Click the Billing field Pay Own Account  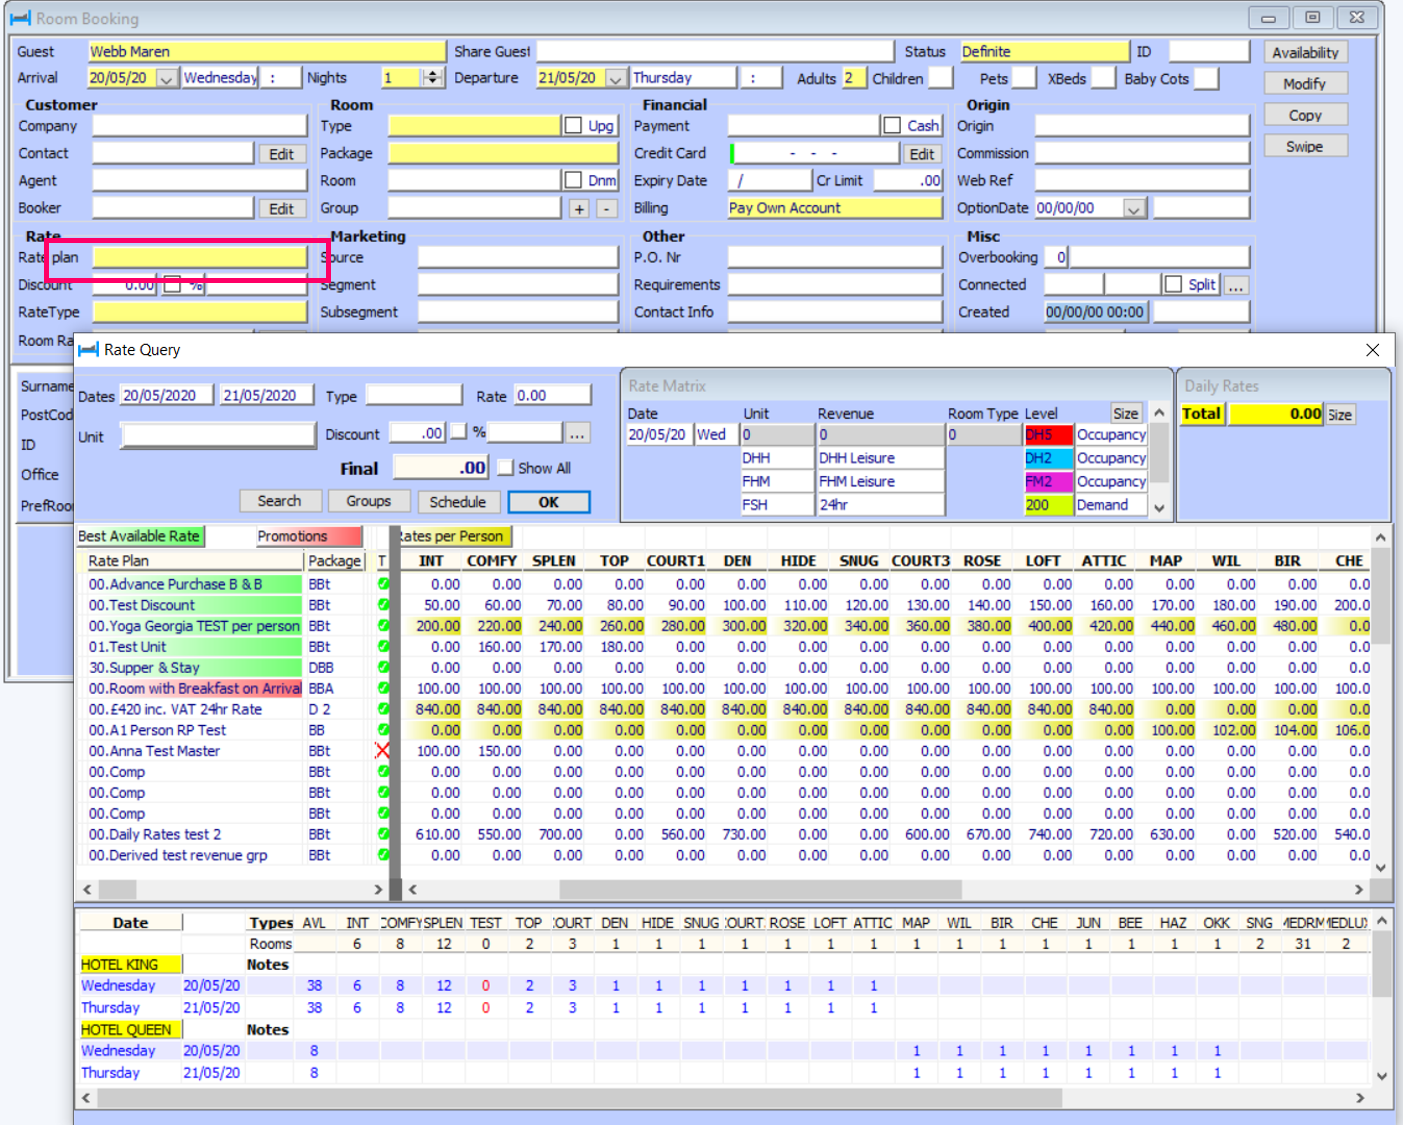[x=835, y=208]
